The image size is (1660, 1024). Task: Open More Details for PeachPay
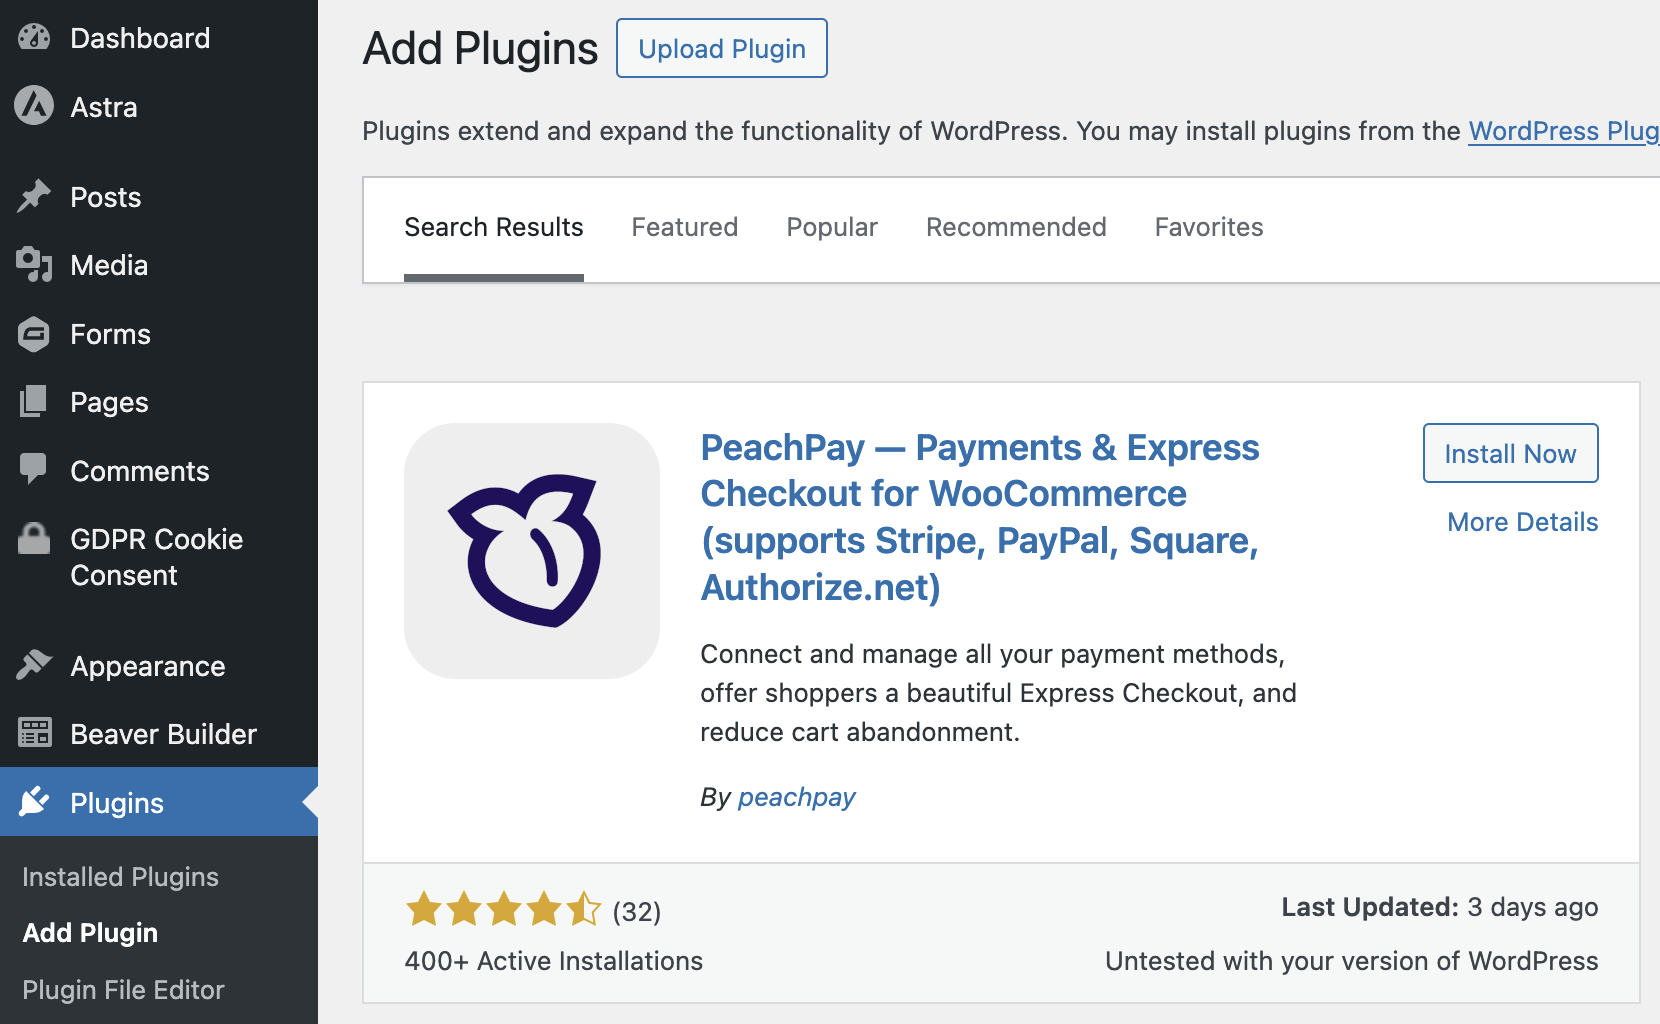point(1522,522)
